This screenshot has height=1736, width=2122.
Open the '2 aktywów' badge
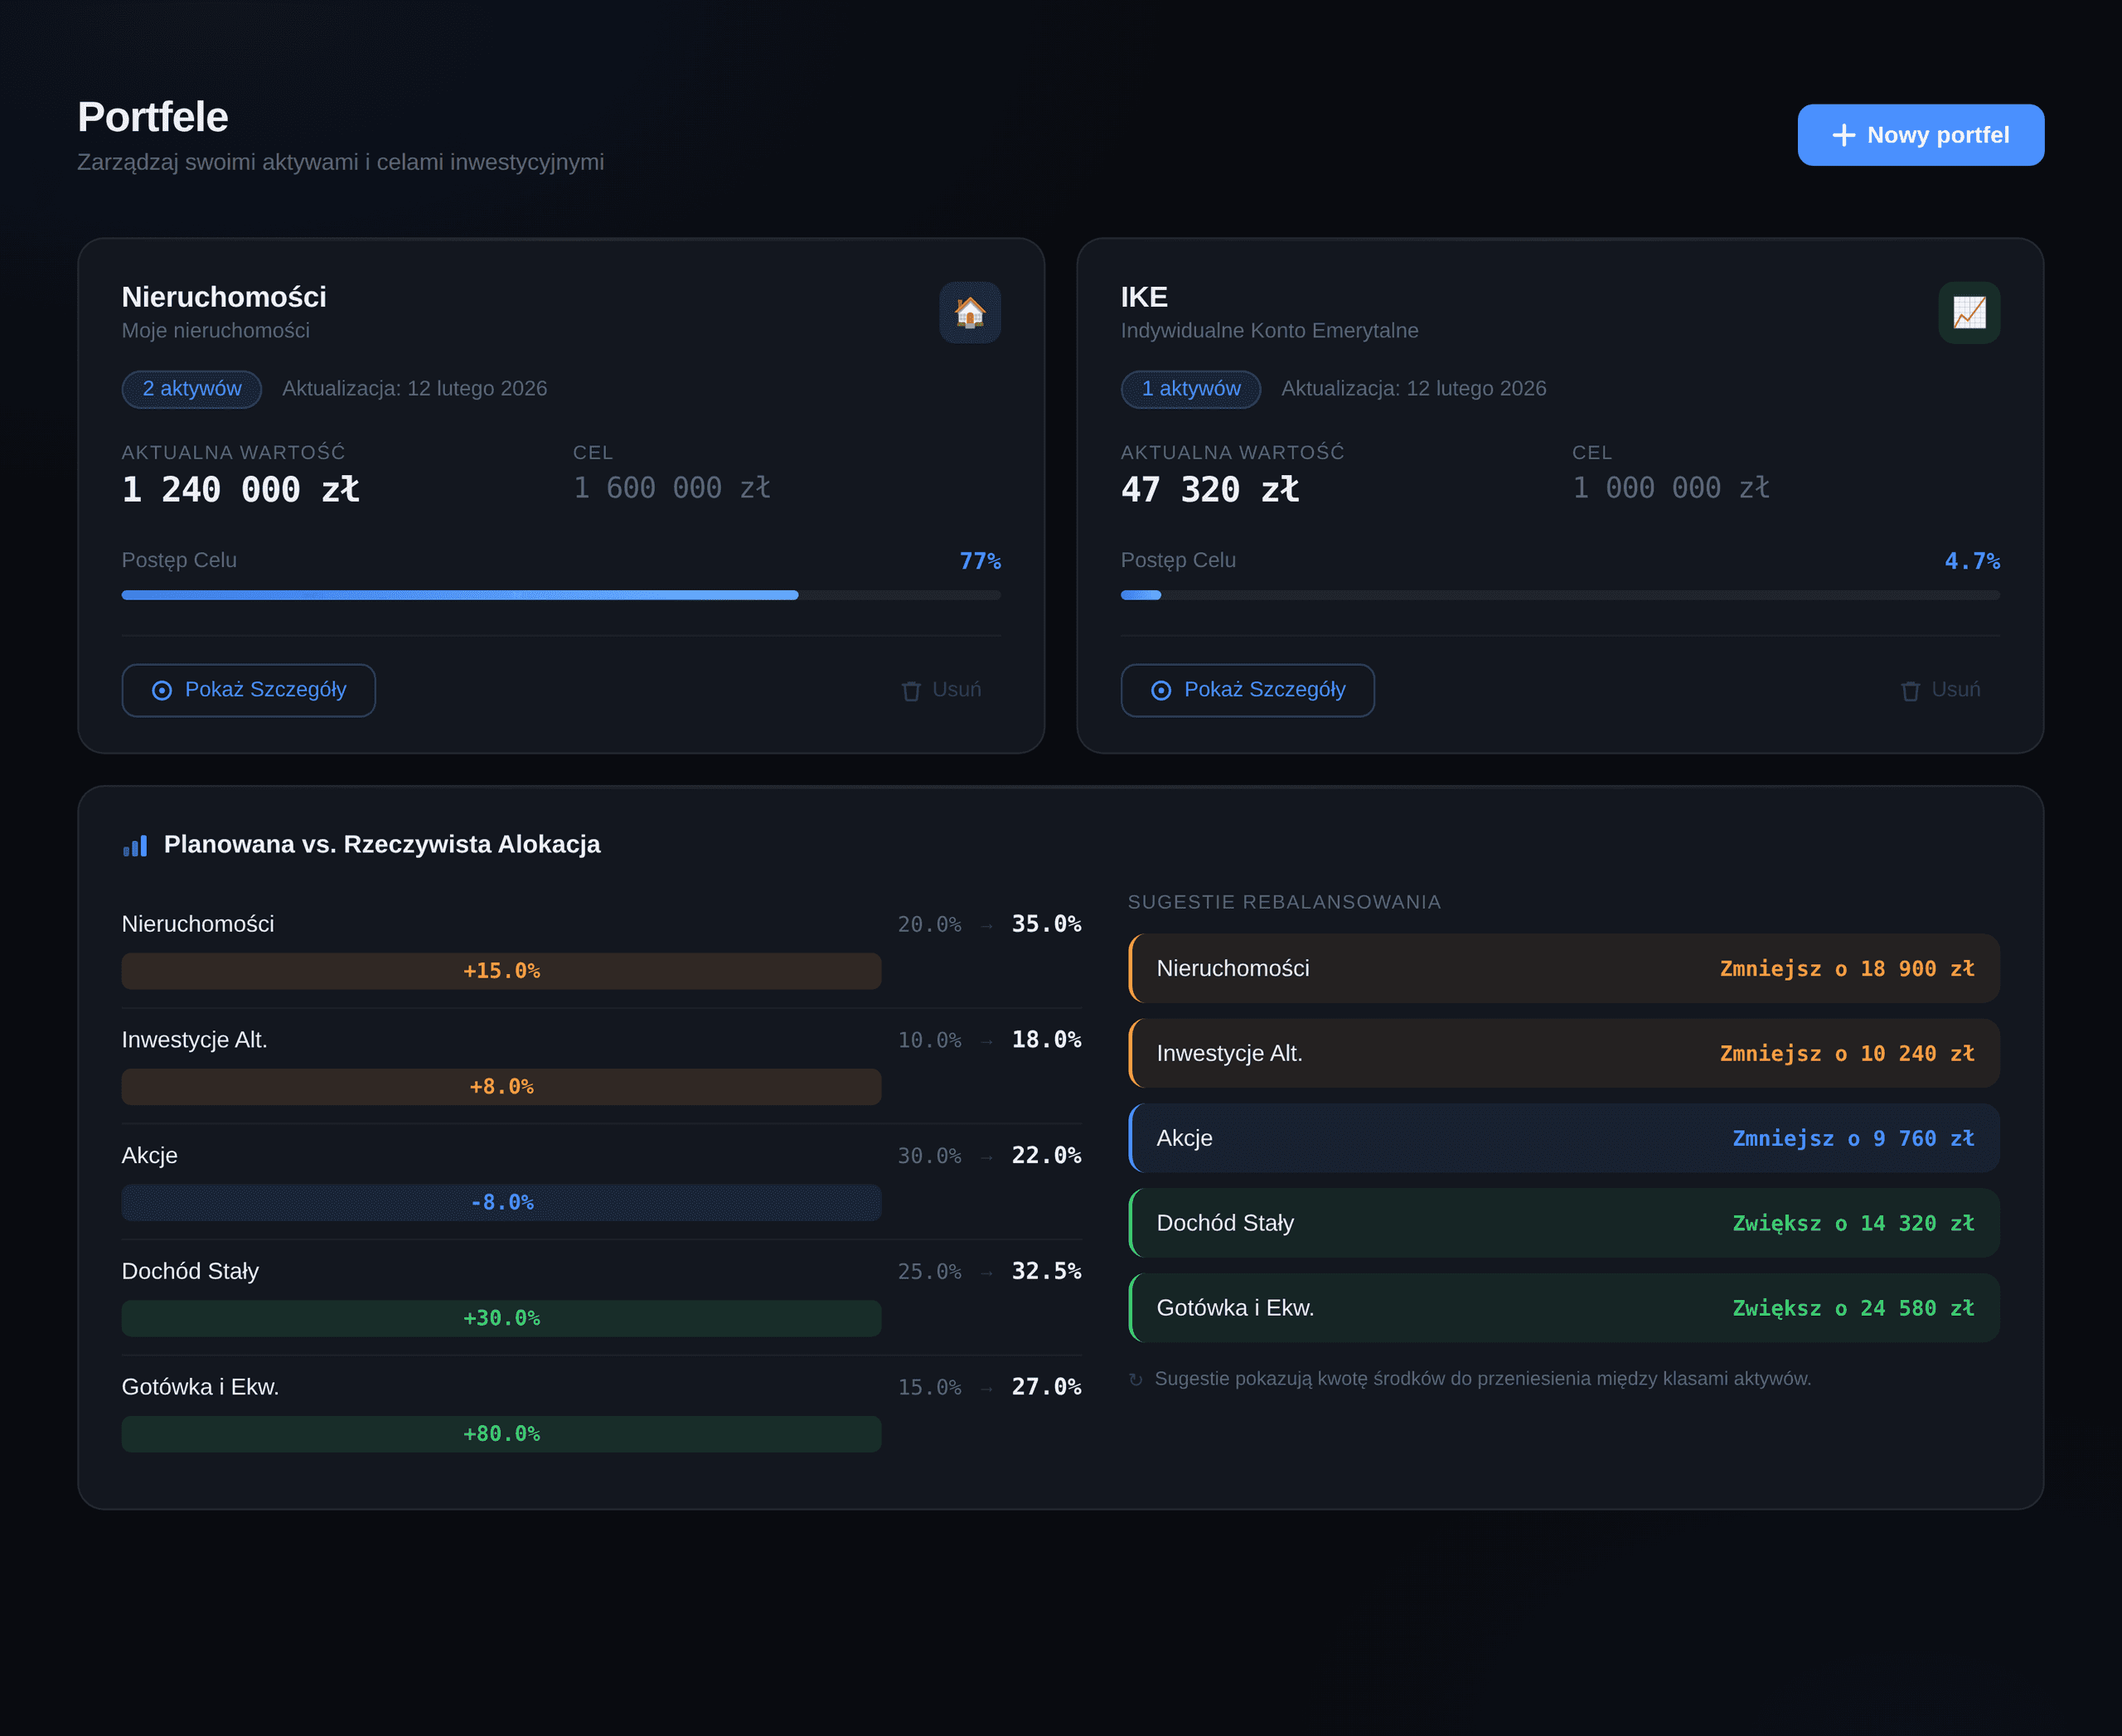192,389
